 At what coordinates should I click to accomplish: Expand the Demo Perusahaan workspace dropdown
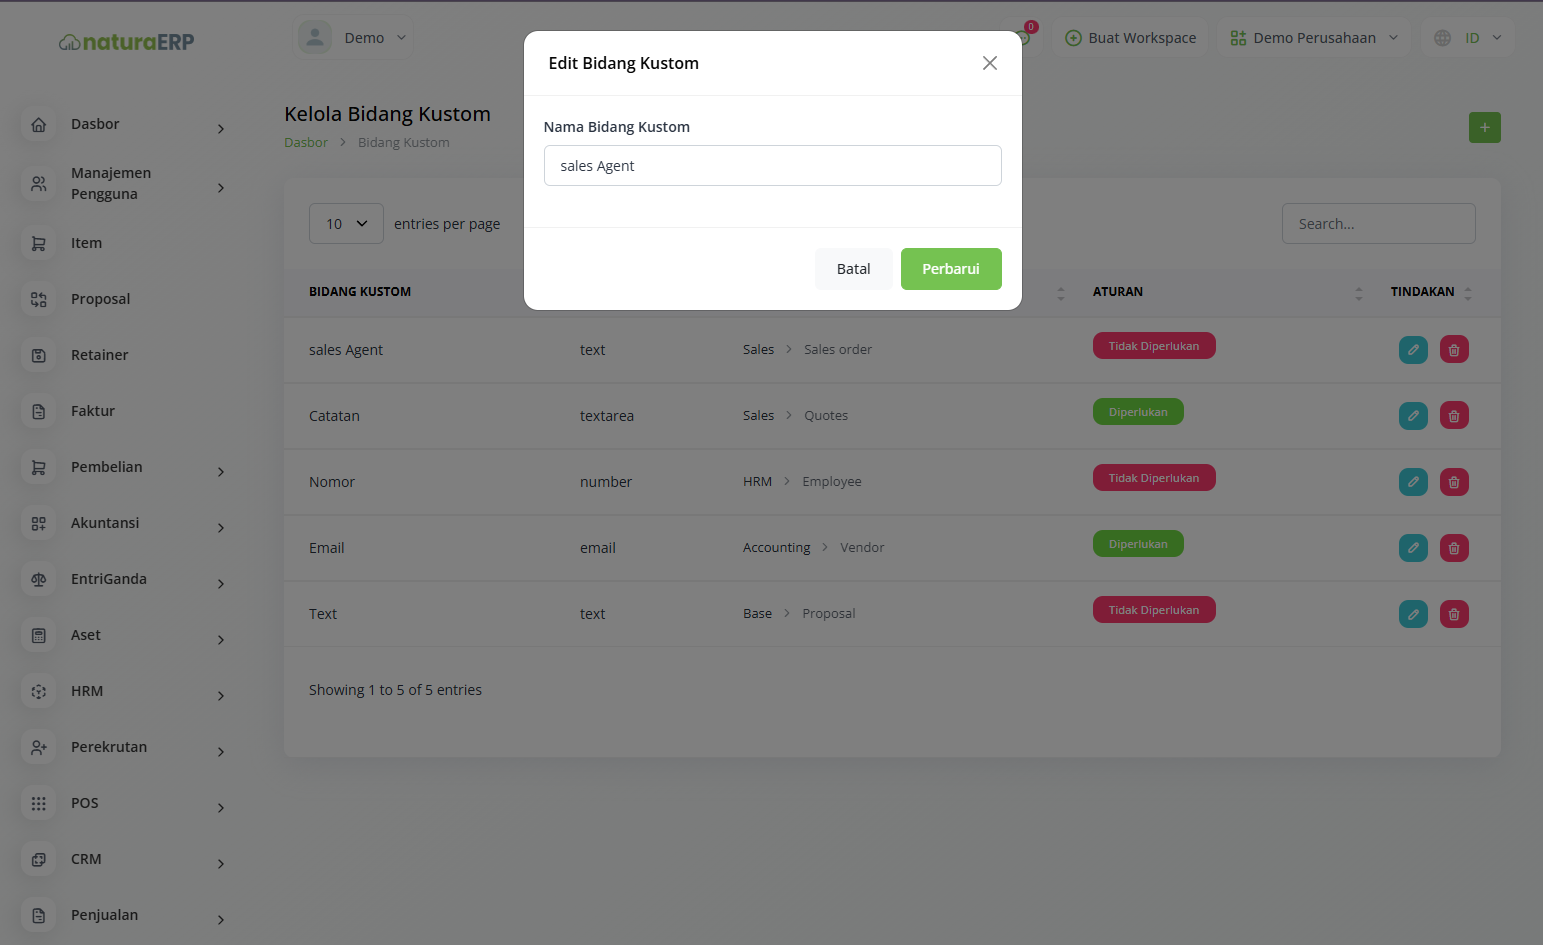[1314, 38]
